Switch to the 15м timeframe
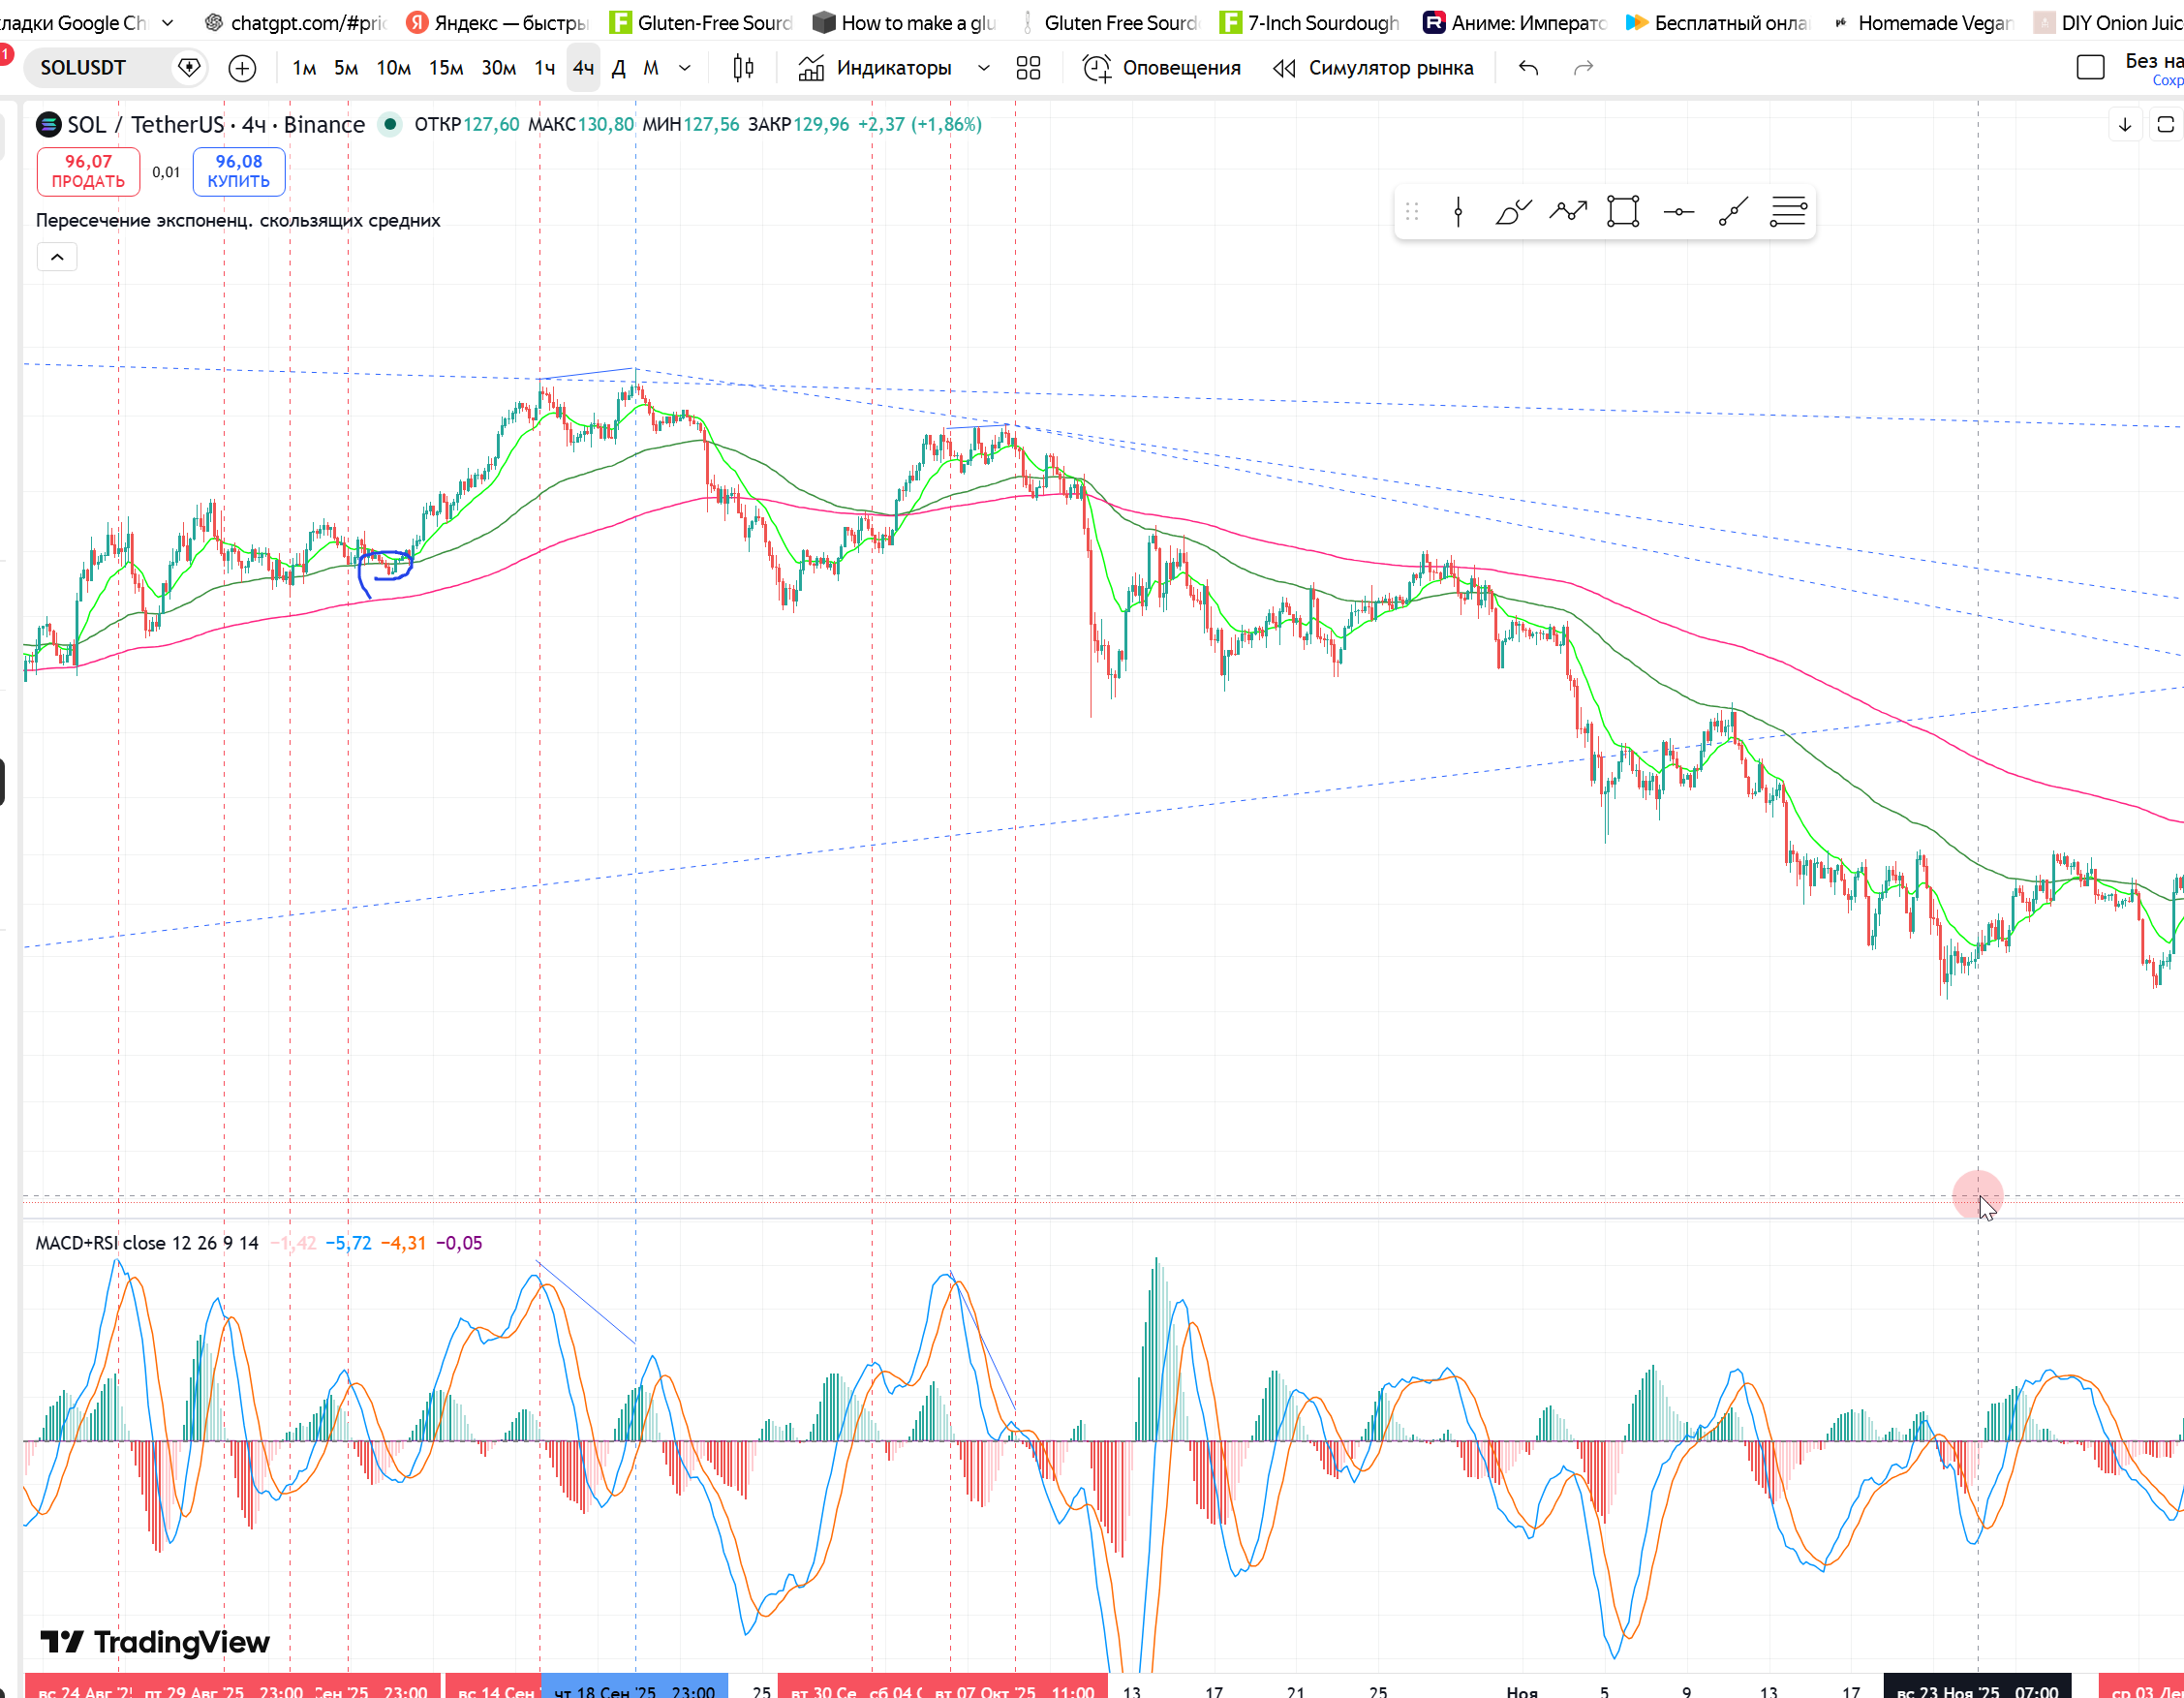Image resolution: width=2184 pixels, height=1698 pixels. (x=446, y=68)
